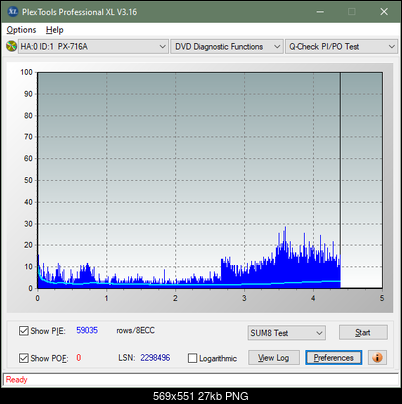Click the rows/8ECC label
The height and width of the screenshot is (404, 402).
(135, 330)
